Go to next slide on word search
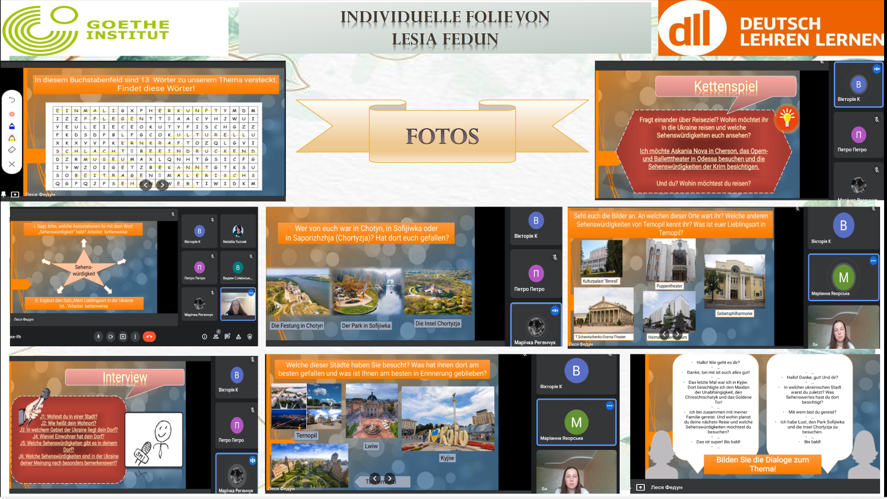This screenshot has width=887, height=499. click(162, 185)
